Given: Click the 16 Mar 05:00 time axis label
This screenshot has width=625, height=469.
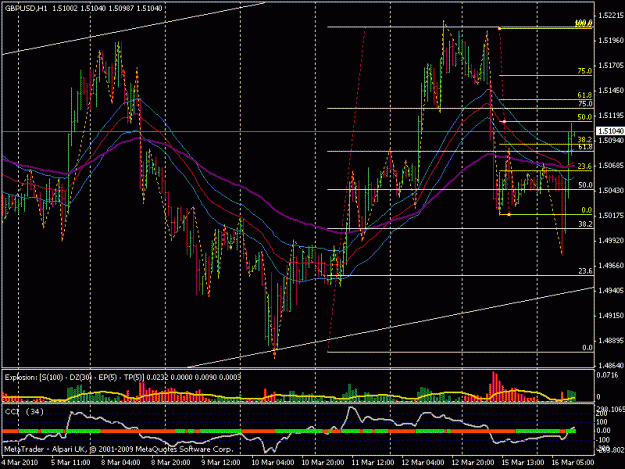Looking at the screenshot, I should [573, 463].
